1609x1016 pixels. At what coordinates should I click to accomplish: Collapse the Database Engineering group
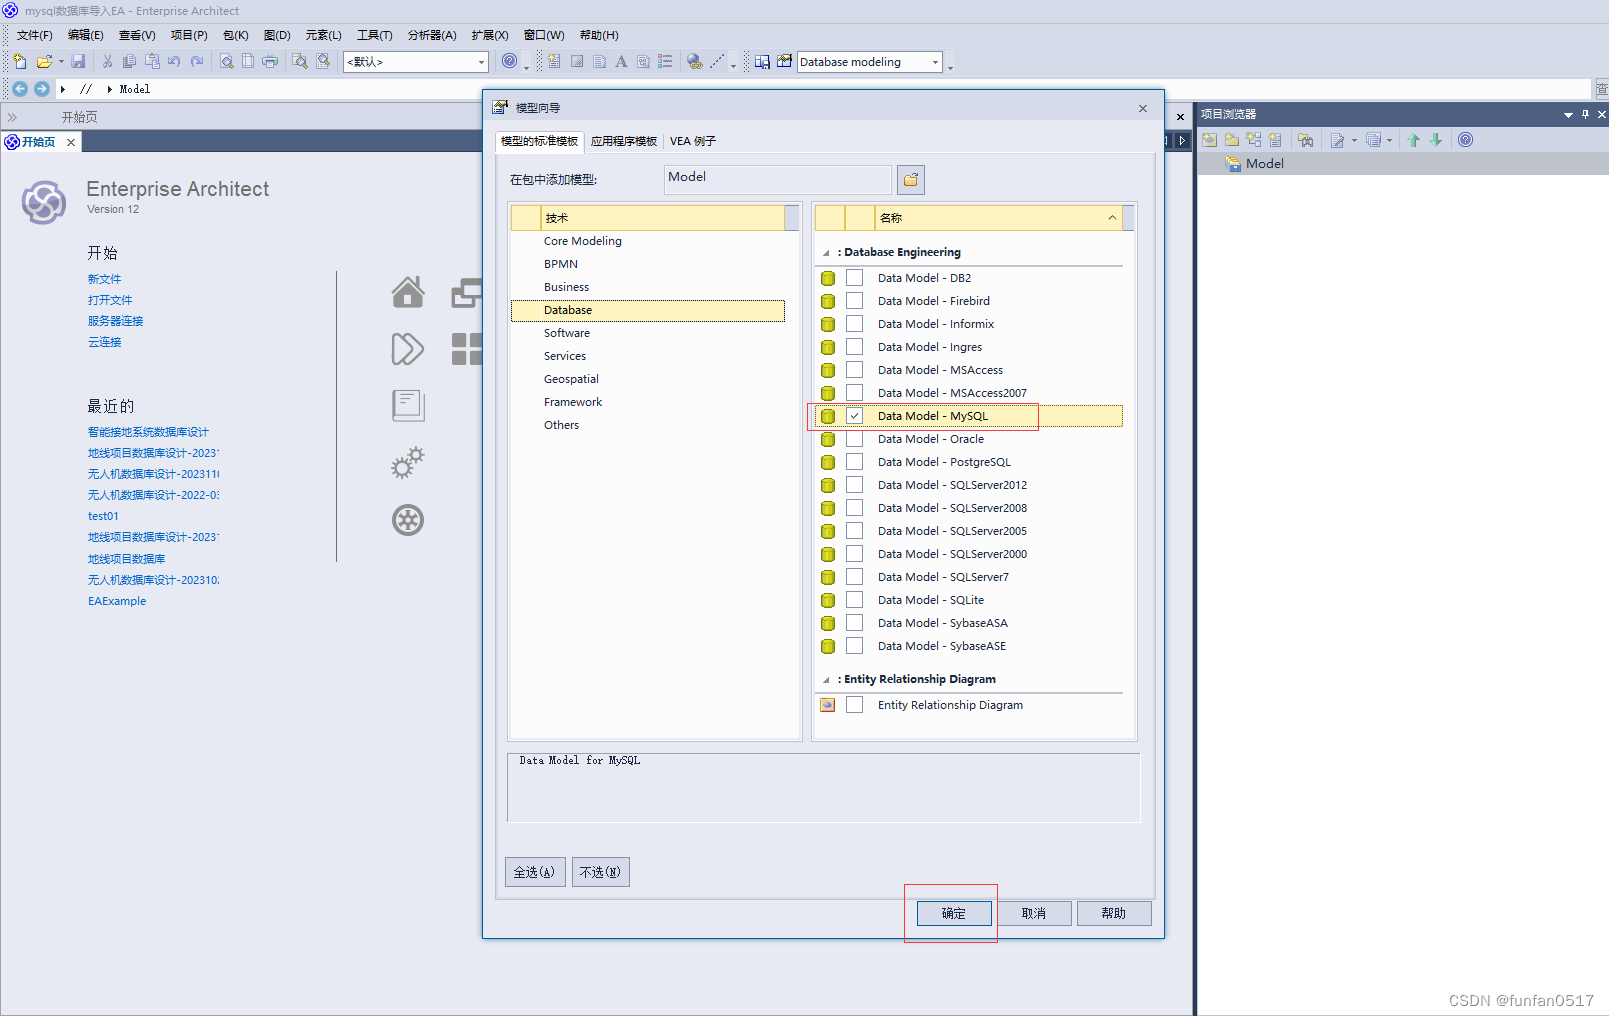[x=826, y=253]
